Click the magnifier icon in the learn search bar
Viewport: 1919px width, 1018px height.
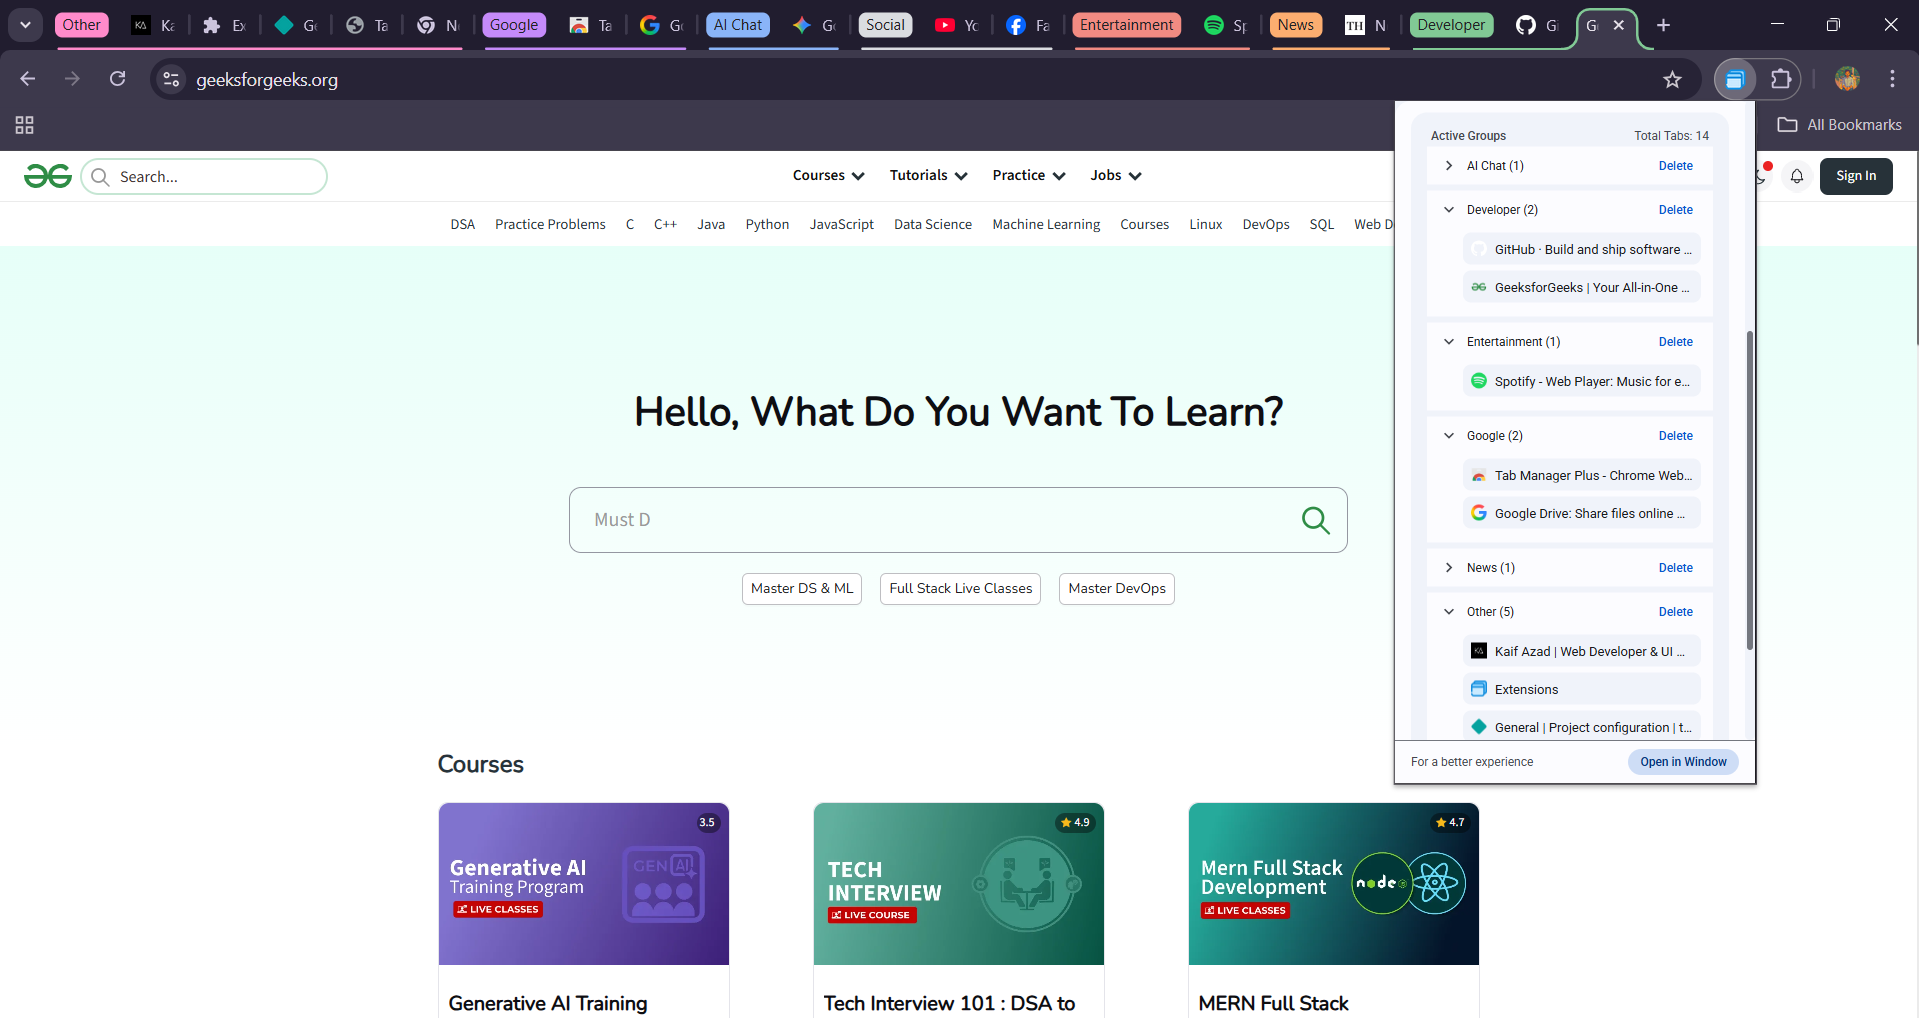click(1315, 520)
